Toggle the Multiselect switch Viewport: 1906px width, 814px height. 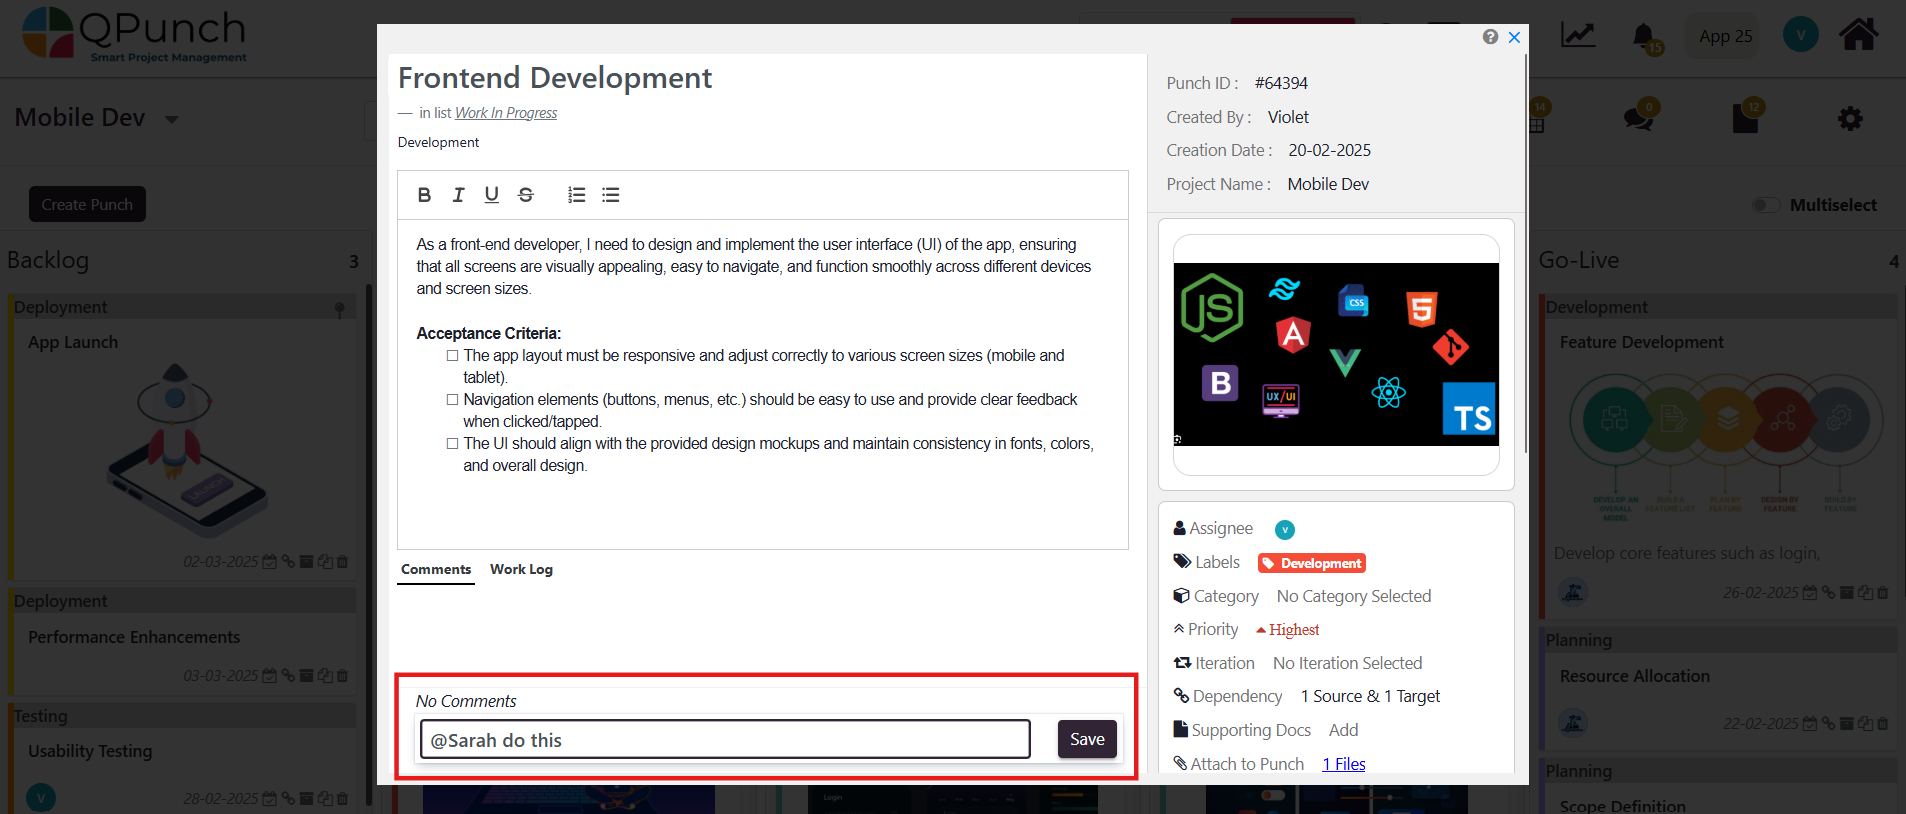pos(1766,205)
